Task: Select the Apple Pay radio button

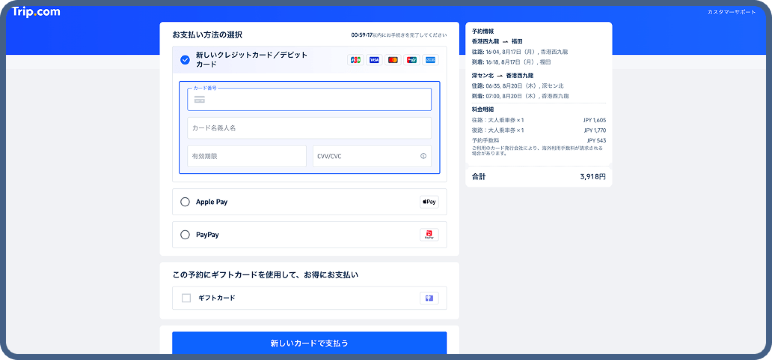Action: click(x=185, y=202)
